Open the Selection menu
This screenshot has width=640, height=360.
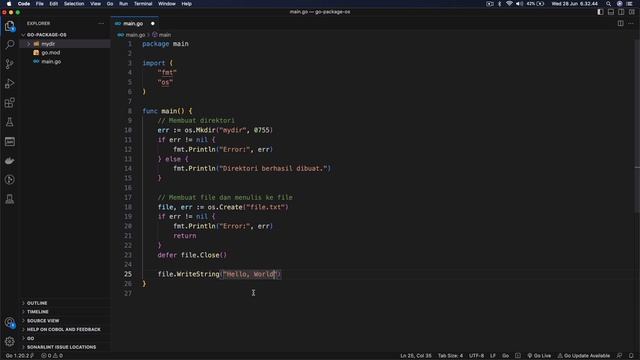[74, 4]
